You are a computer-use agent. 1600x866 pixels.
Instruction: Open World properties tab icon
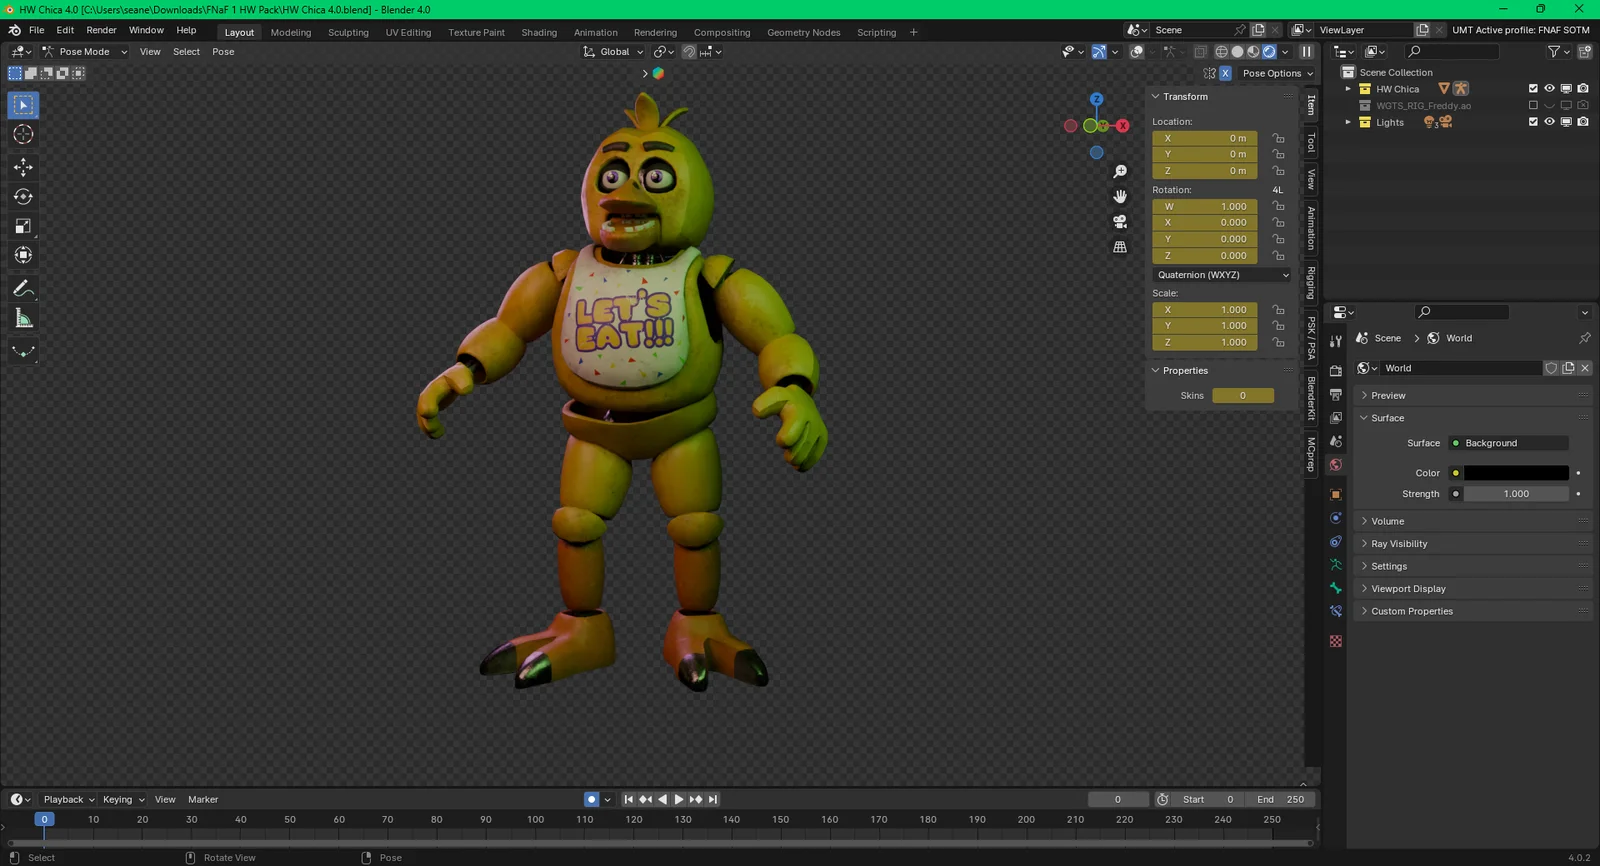1336,465
